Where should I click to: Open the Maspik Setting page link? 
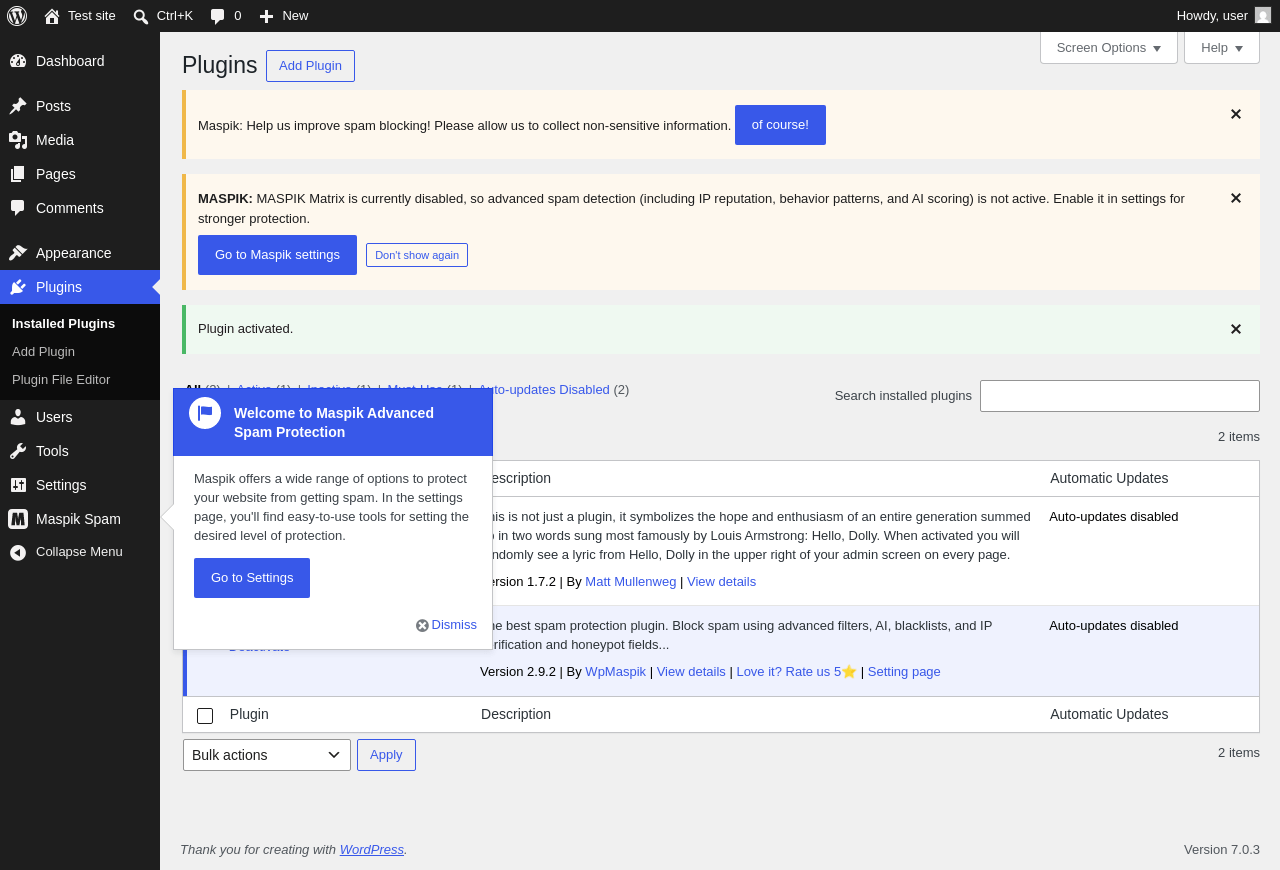(x=904, y=672)
